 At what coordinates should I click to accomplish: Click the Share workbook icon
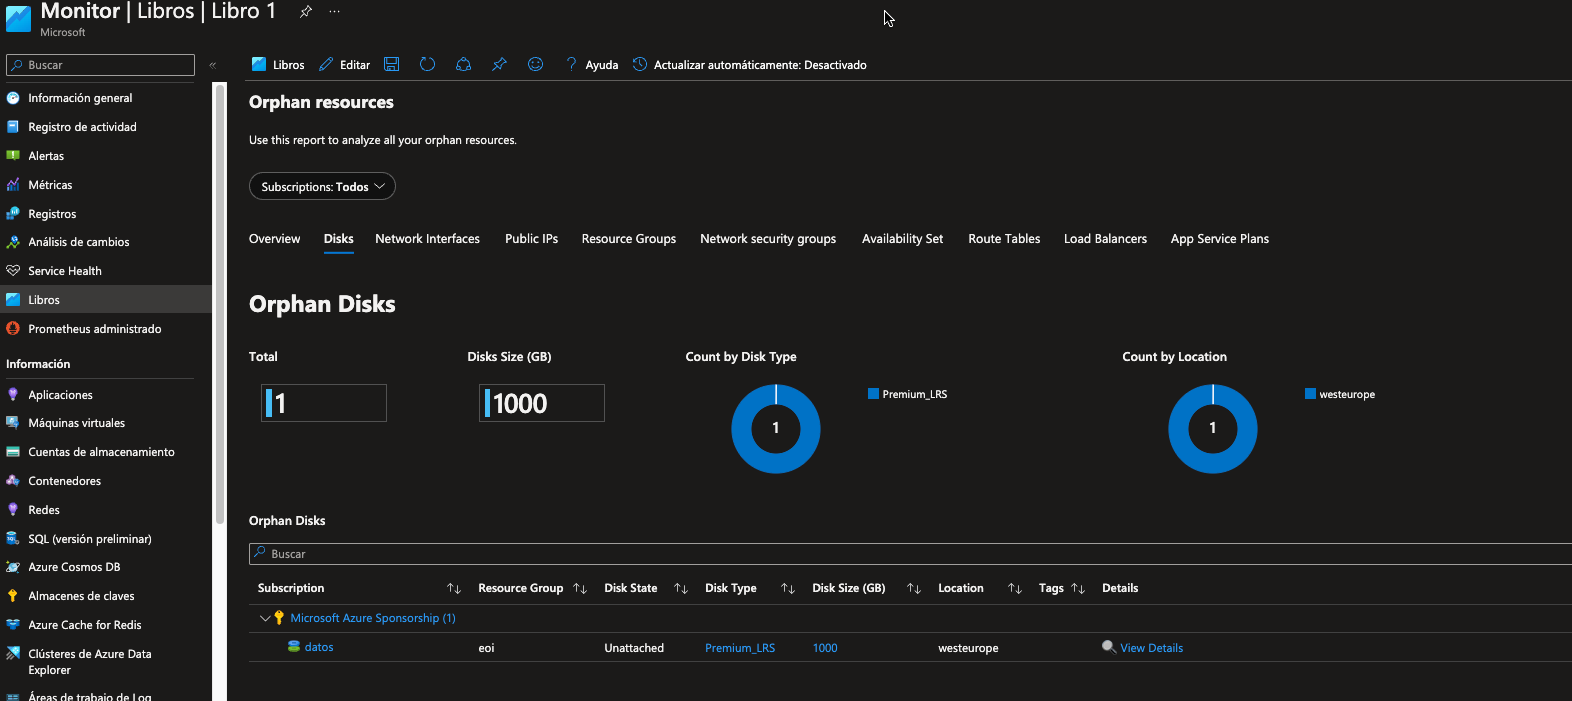pos(463,65)
